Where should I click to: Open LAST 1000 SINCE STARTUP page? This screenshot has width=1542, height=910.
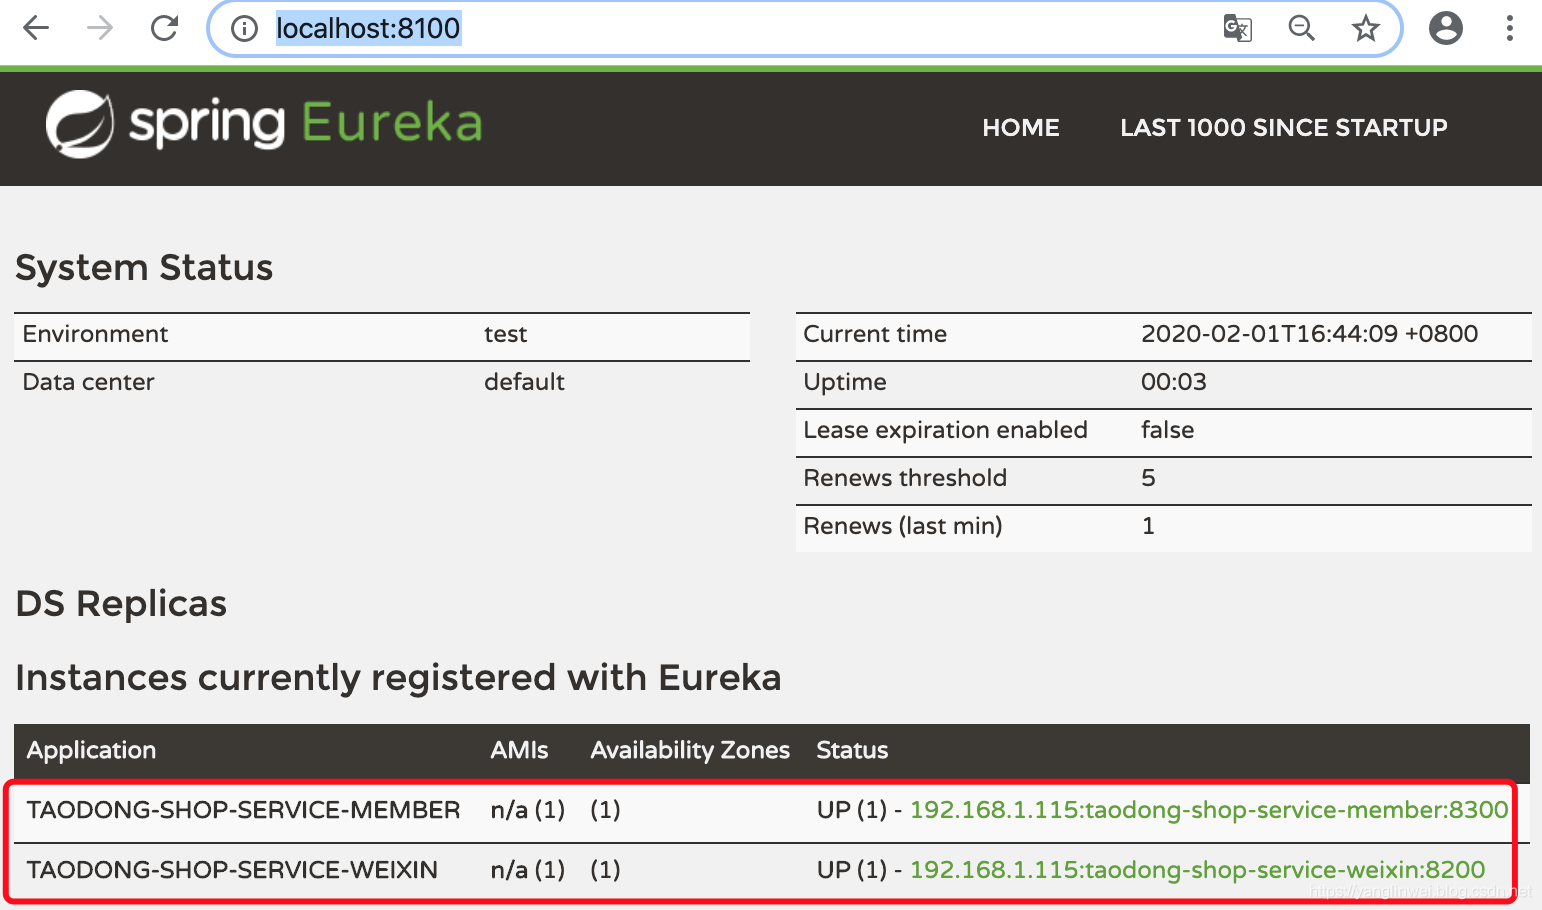[1284, 128]
